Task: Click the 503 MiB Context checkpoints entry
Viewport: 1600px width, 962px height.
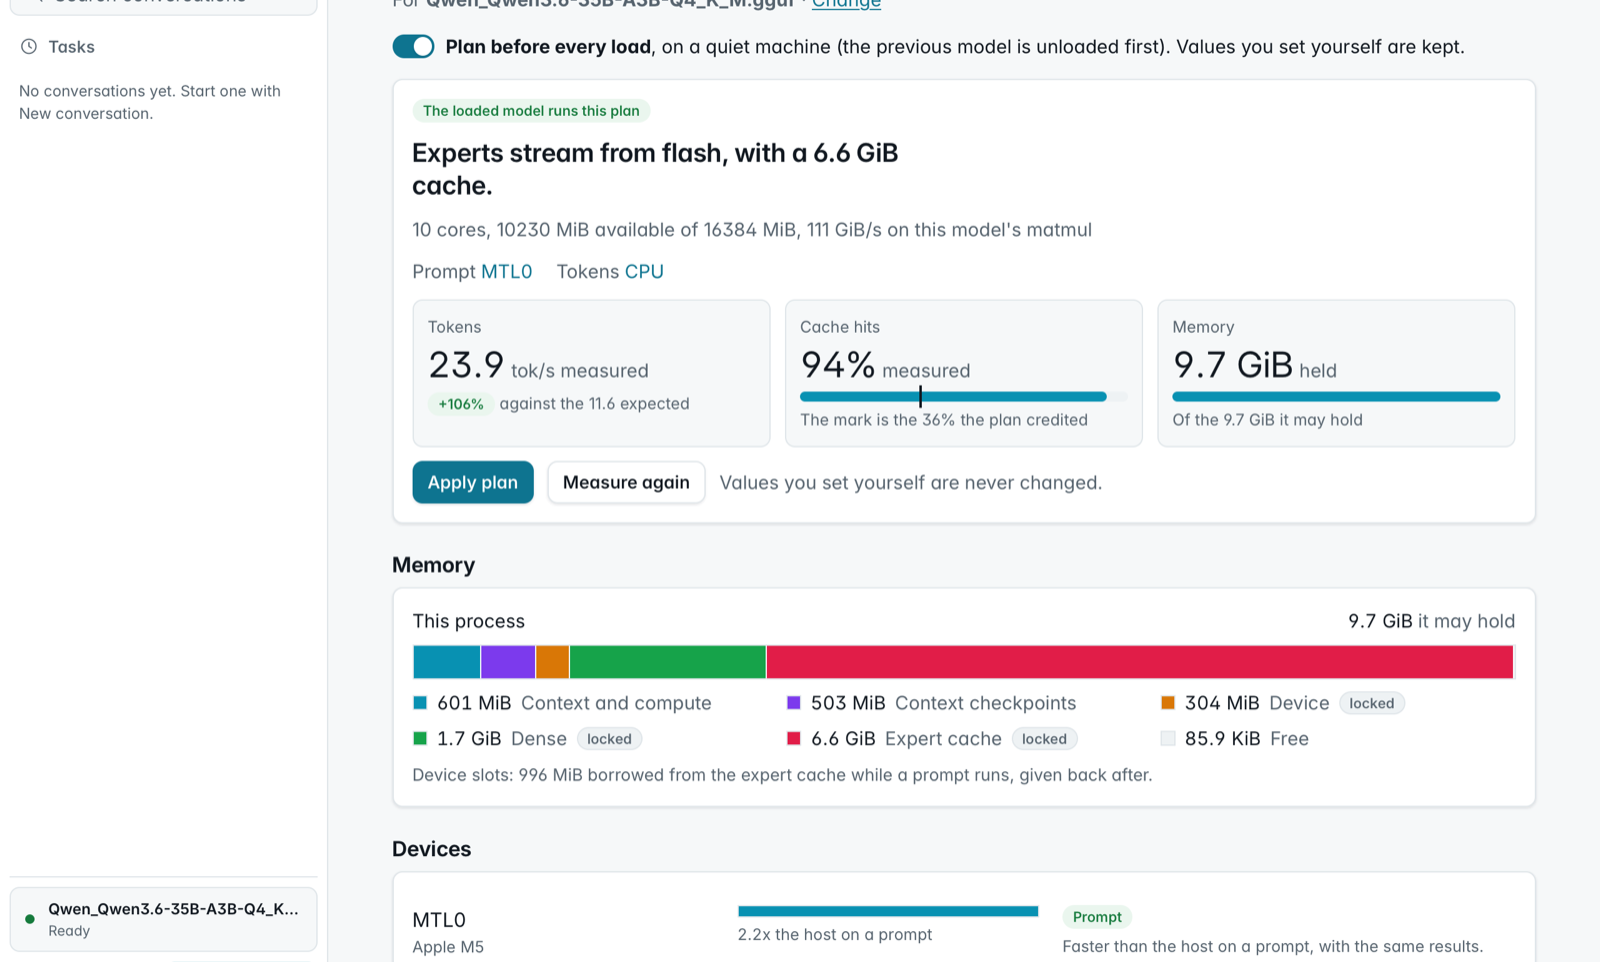Action: click(x=932, y=703)
